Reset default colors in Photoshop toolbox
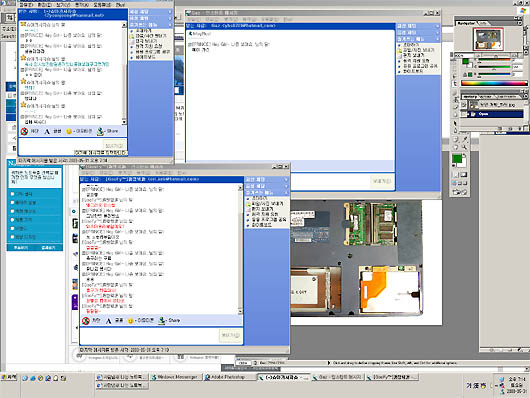 click(455, 166)
